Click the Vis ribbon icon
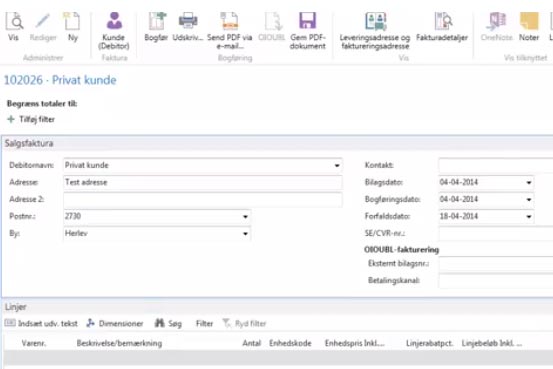553x369 pixels. point(14,21)
